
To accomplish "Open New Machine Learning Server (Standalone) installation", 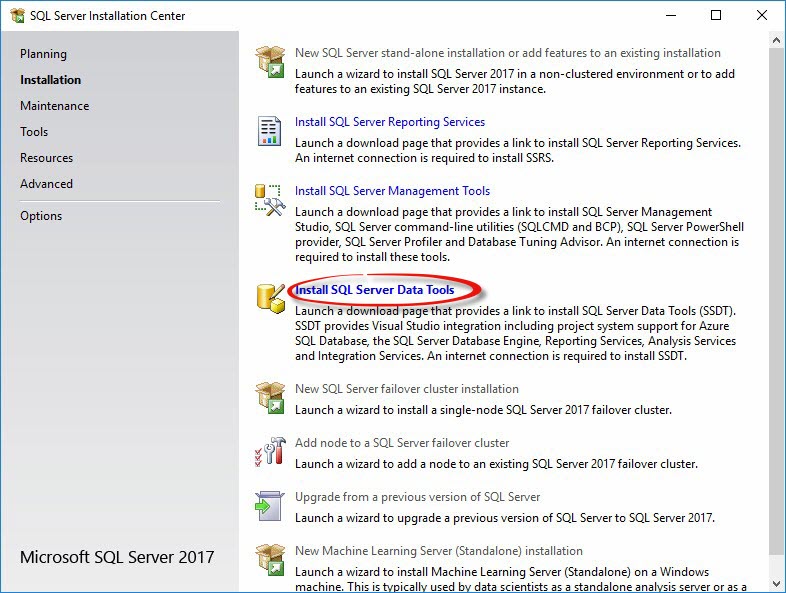I will [439, 551].
